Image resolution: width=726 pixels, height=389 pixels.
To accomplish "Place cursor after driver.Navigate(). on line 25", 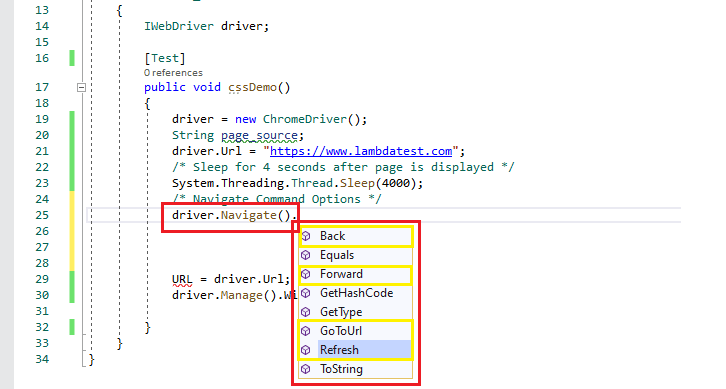I will (x=298, y=215).
